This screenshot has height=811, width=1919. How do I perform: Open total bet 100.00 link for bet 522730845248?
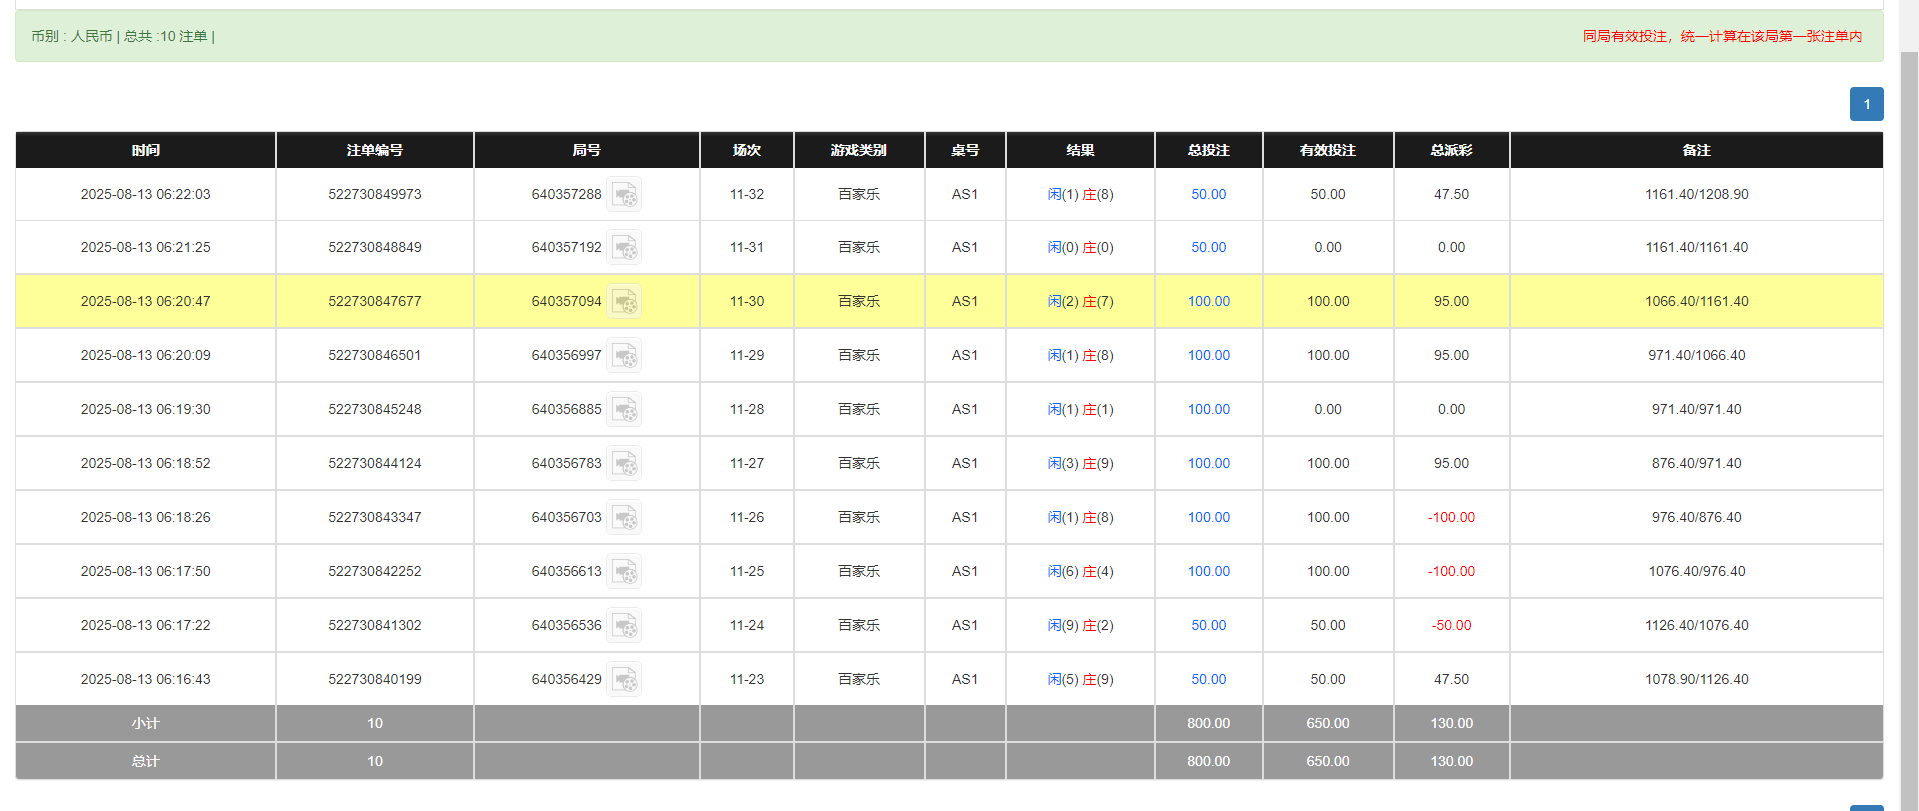(x=1208, y=409)
